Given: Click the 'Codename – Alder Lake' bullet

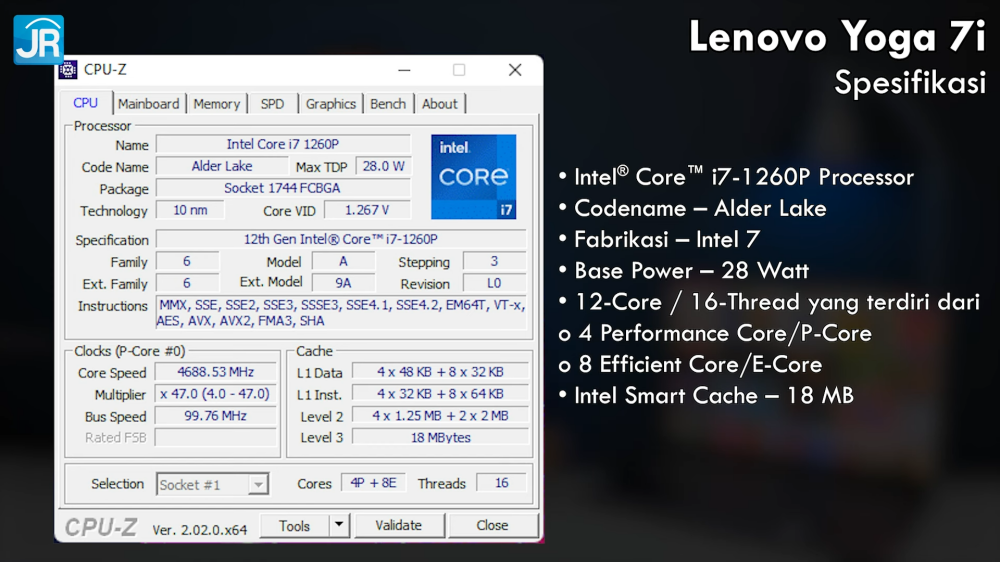Looking at the screenshot, I should point(692,208).
